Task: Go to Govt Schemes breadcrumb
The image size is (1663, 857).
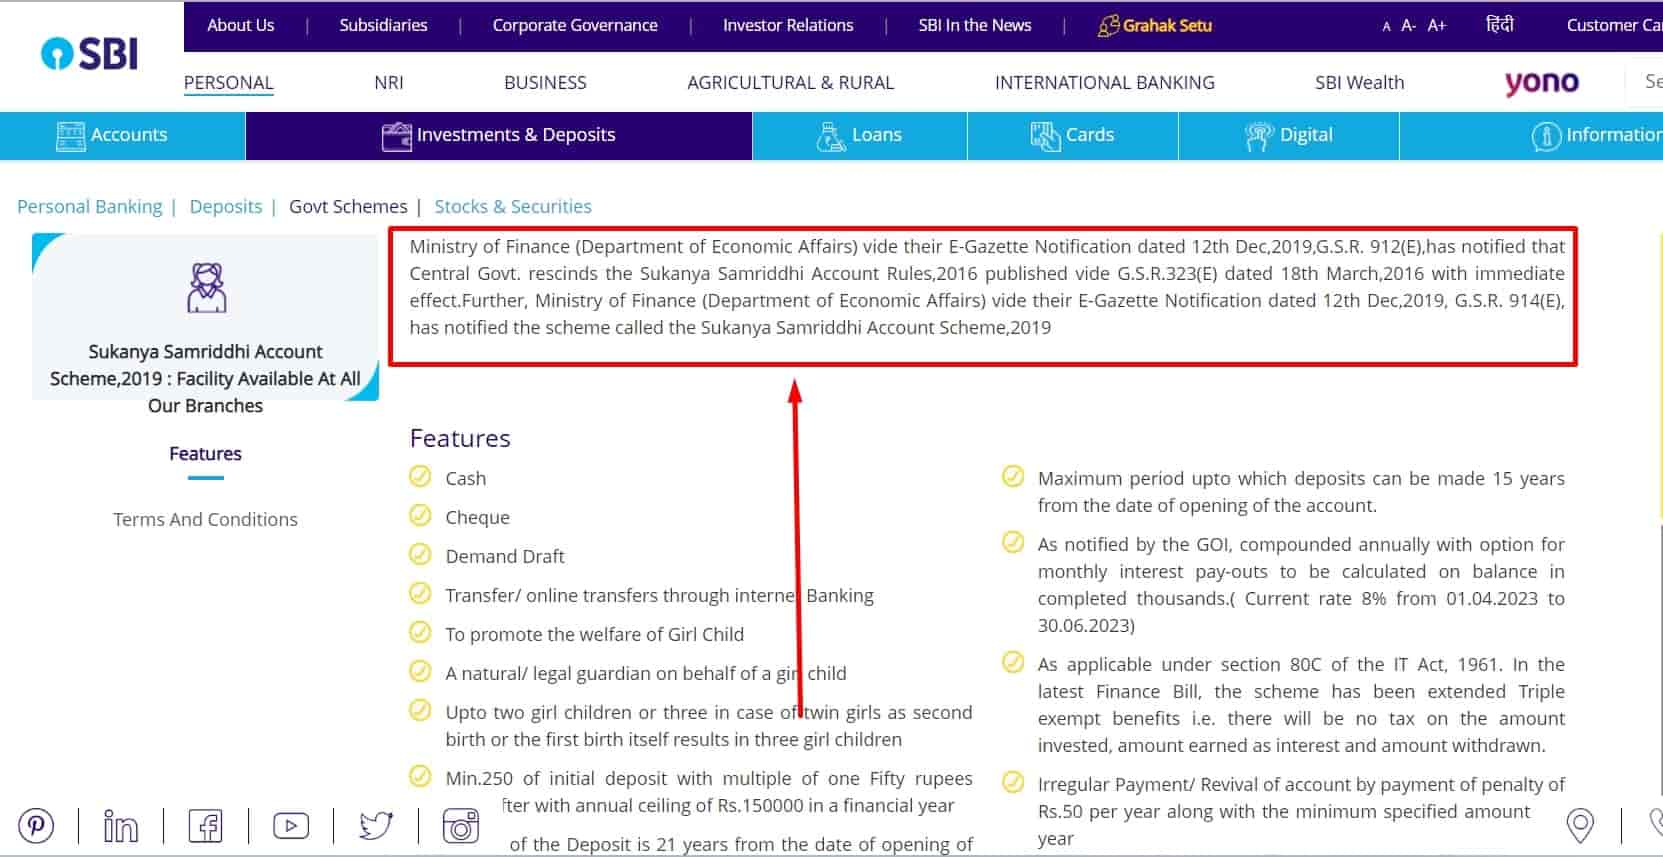Action: pyautogui.click(x=348, y=207)
